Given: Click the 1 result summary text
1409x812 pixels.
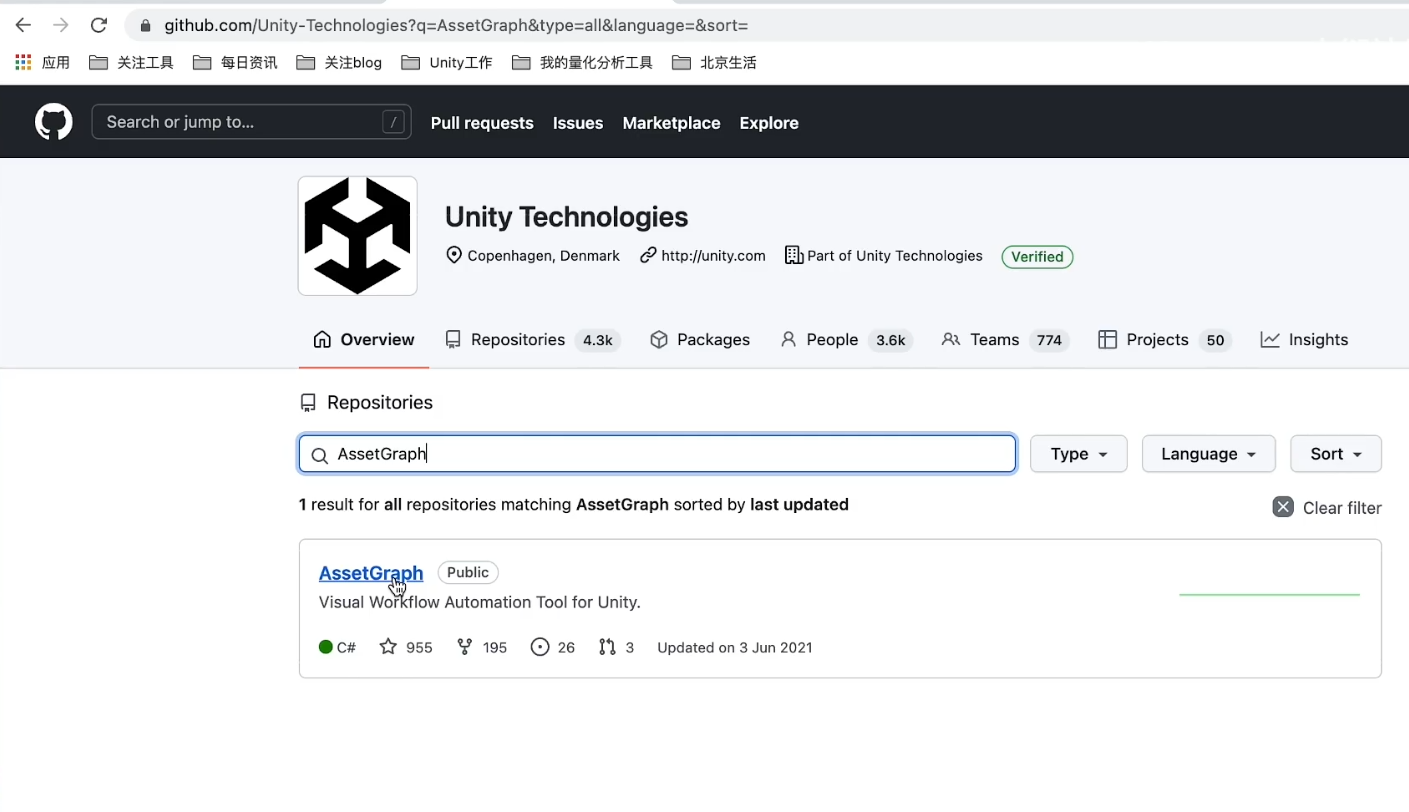Looking at the screenshot, I should pyautogui.click(x=574, y=505).
